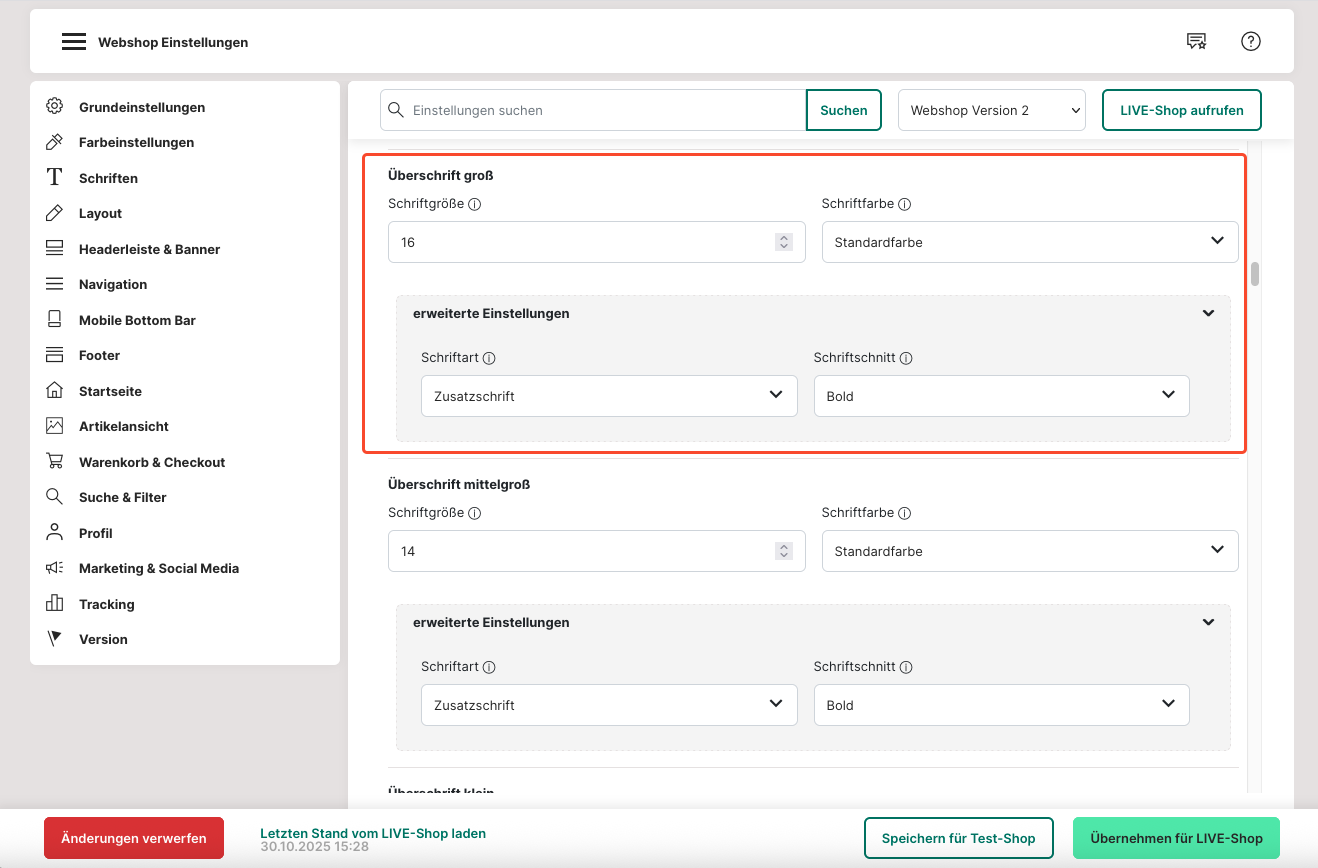Click the Warenkorb & Checkout cart icon
The height and width of the screenshot is (868, 1318).
[x=55, y=462]
